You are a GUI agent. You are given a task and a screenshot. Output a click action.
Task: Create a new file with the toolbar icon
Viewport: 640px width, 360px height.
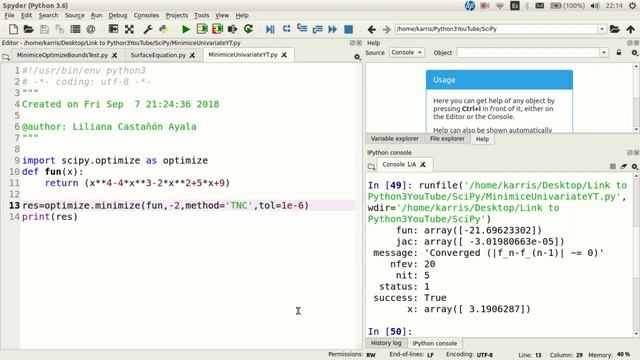pos(13,29)
